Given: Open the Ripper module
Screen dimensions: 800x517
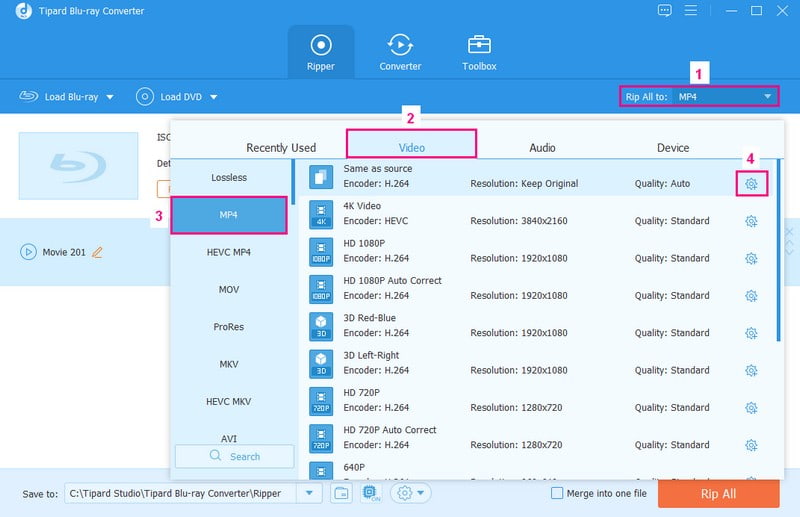Looking at the screenshot, I should (320, 53).
